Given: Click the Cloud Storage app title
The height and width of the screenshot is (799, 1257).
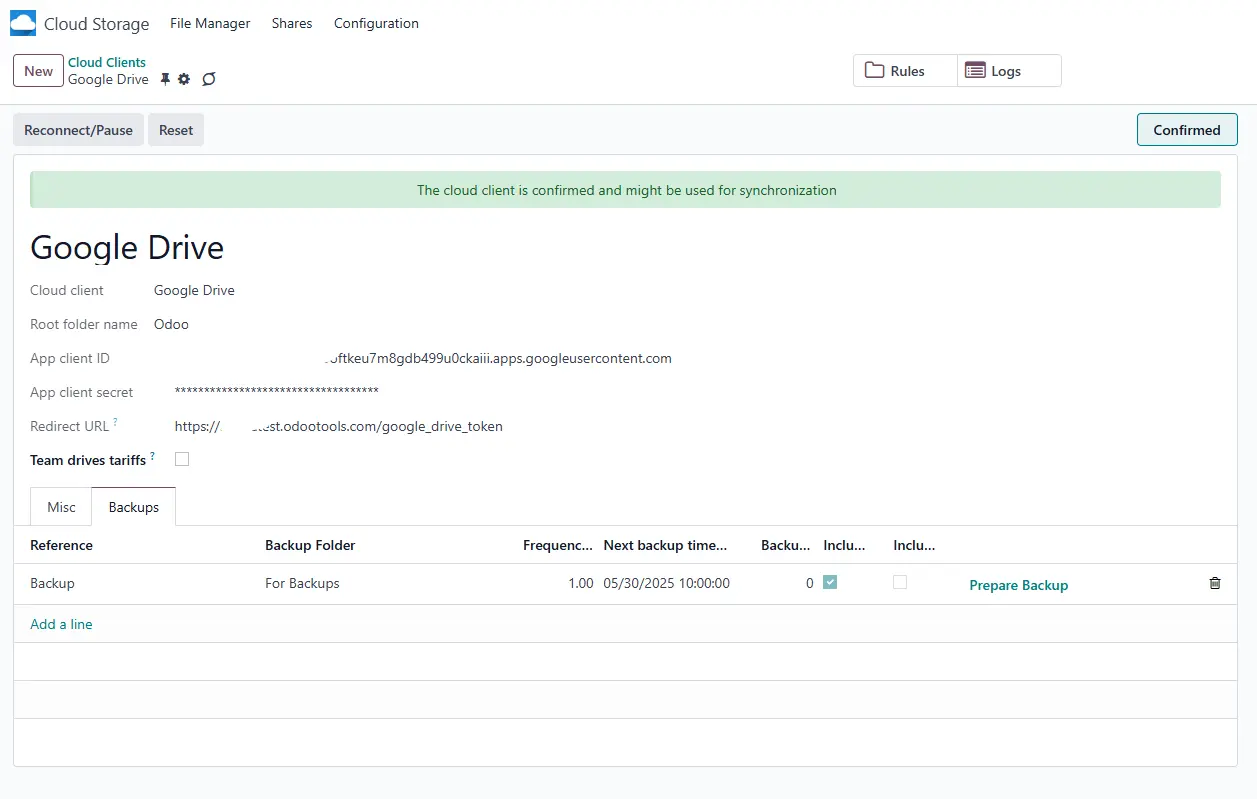Looking at the screenshot, I should tap(97, 24).
